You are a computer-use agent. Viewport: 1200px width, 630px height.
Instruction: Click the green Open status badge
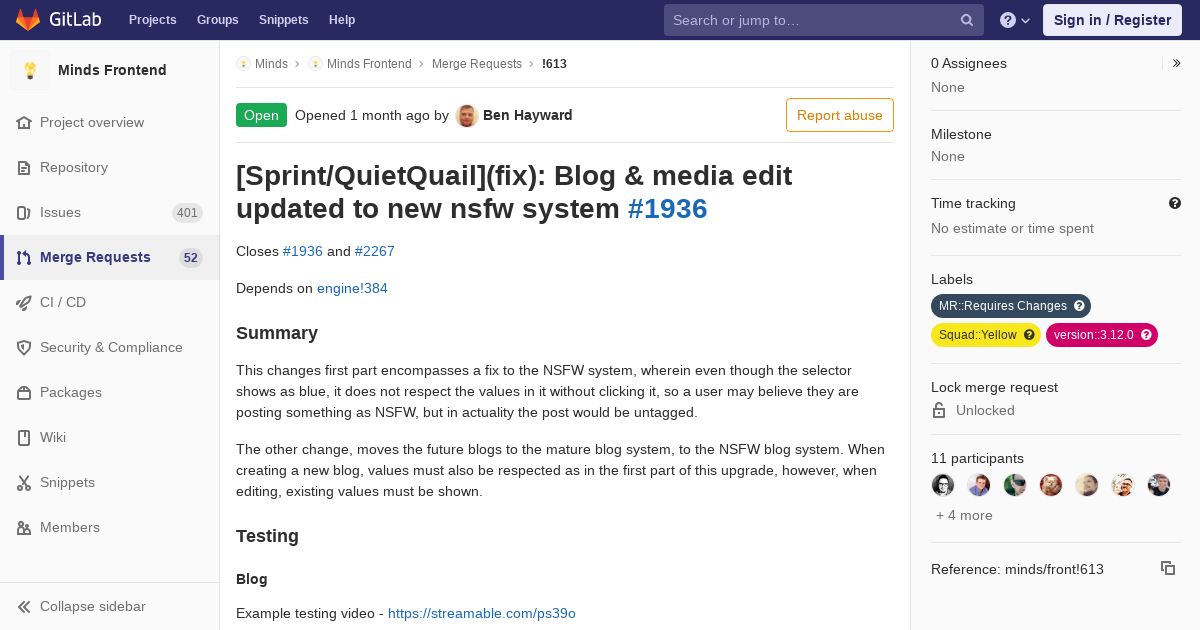point(261,115)
